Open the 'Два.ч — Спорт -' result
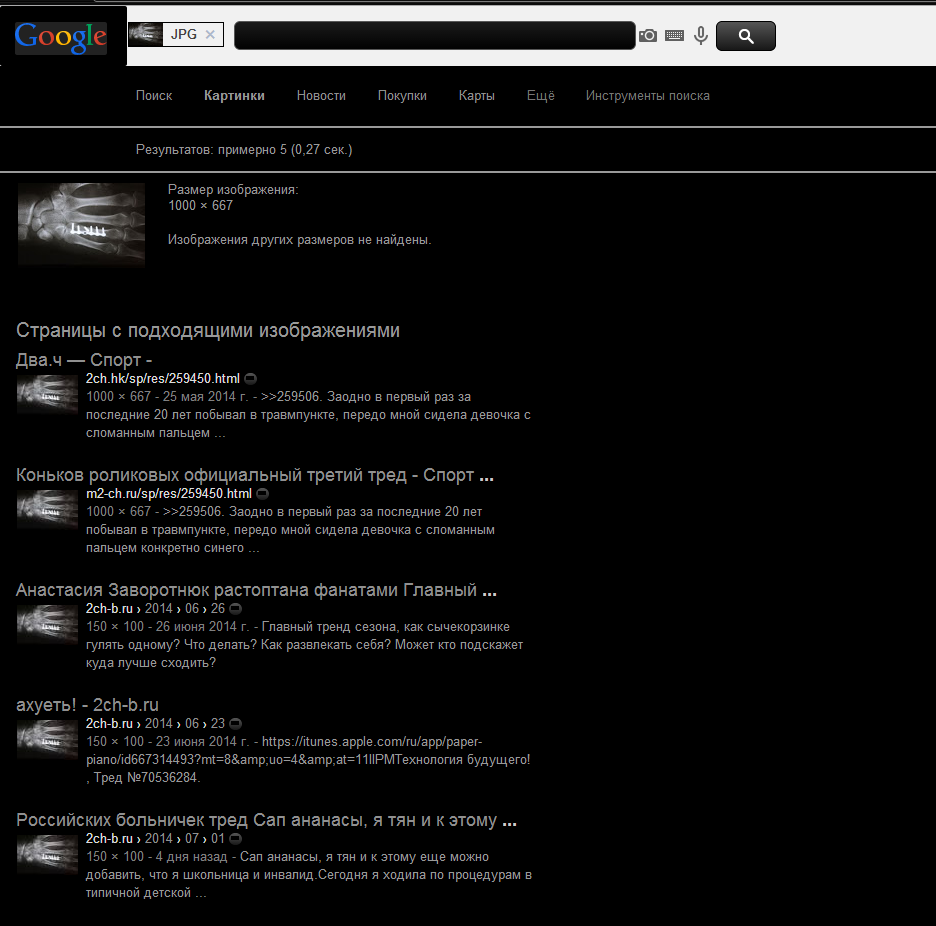 tap(84, 360)
